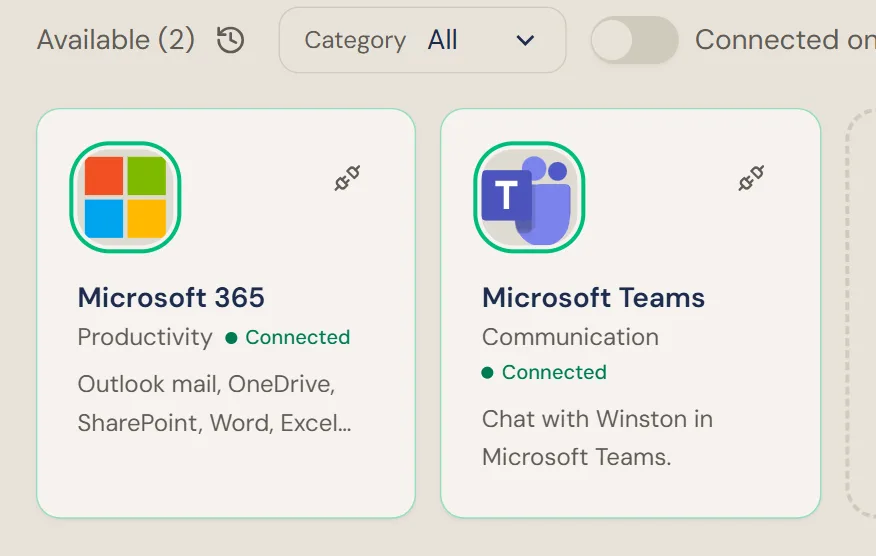876x556 pixels.
Task: Click the Productivity category label
Action: point(145,338)
